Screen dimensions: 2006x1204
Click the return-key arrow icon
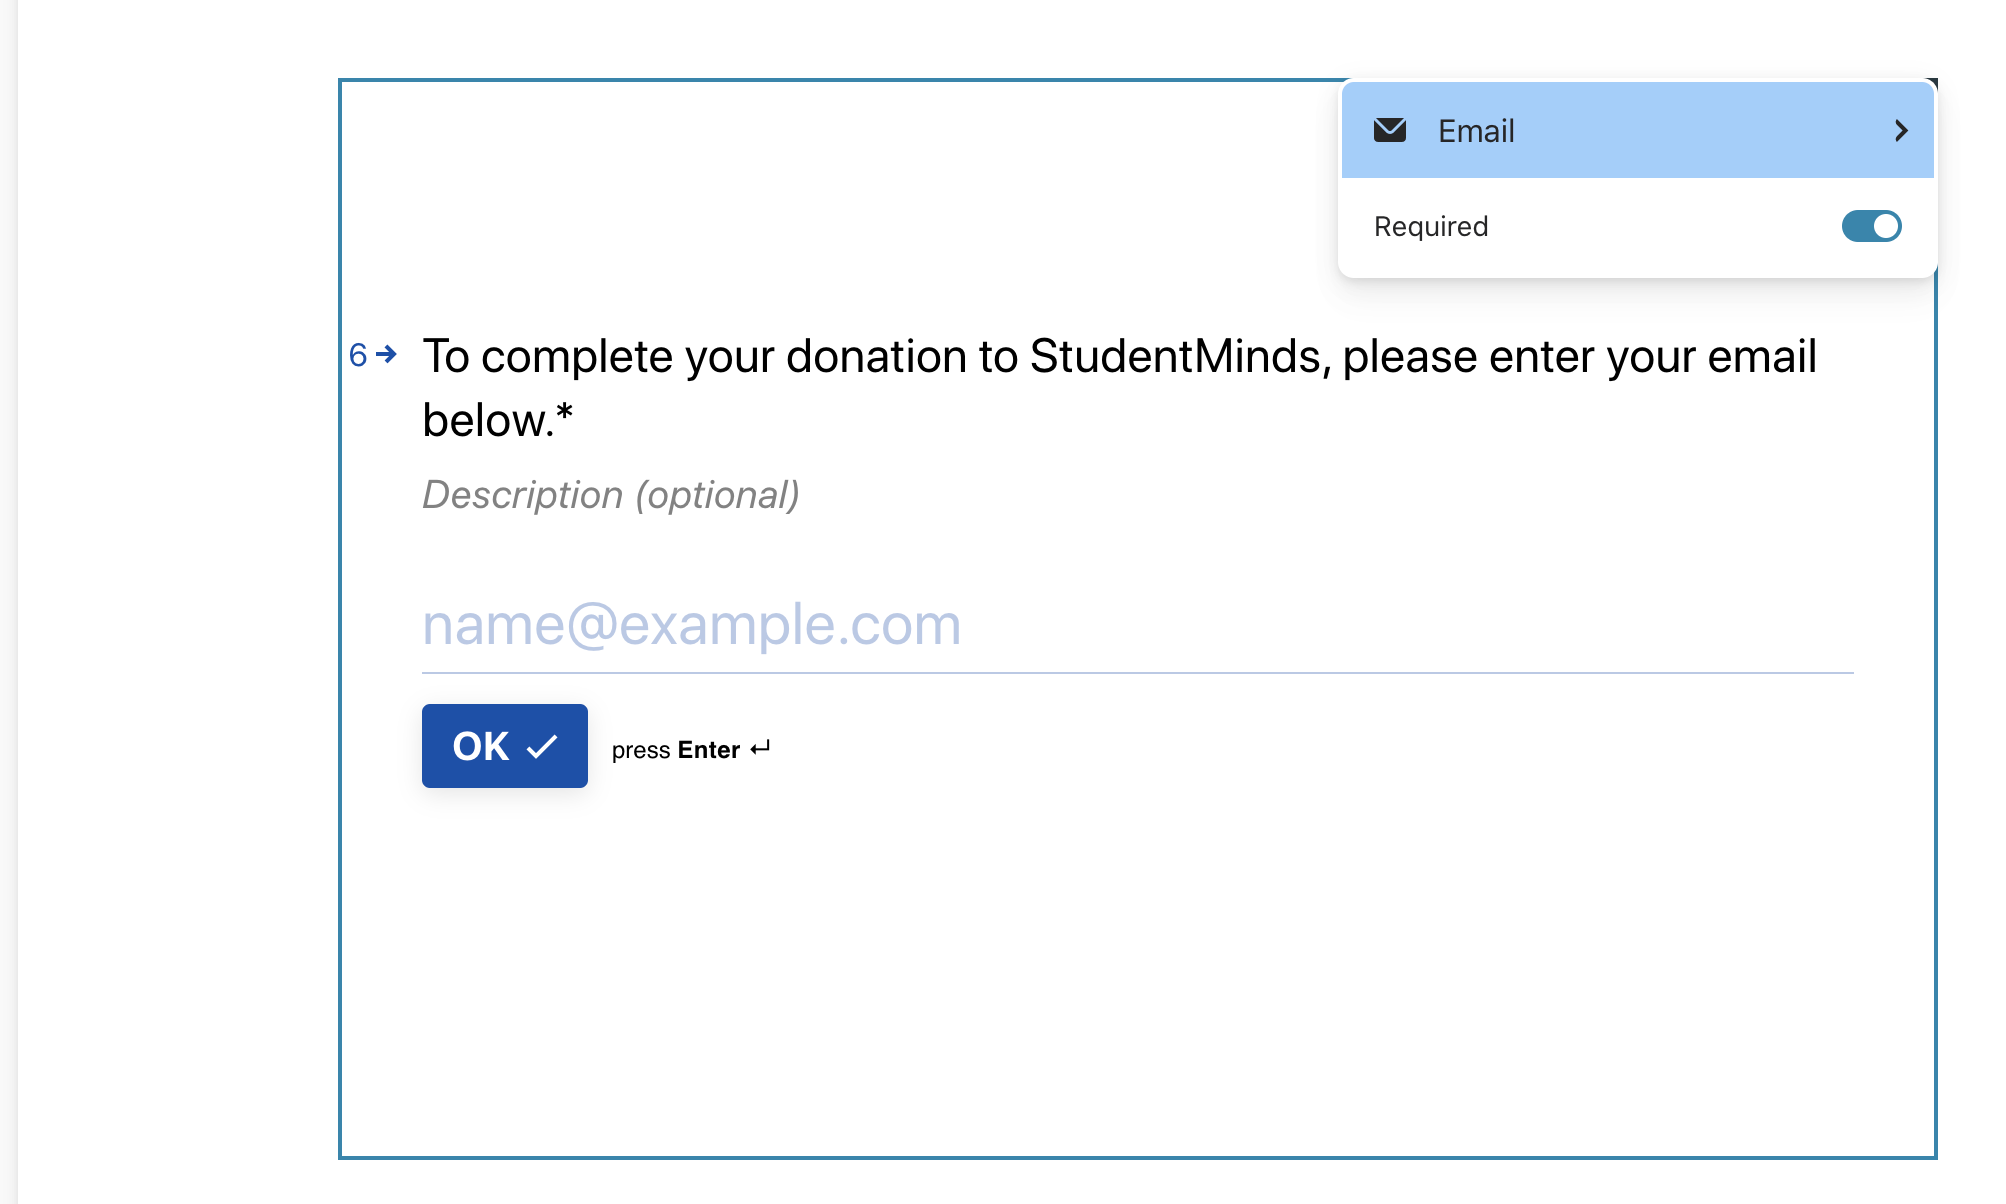(x=760, y=748)
